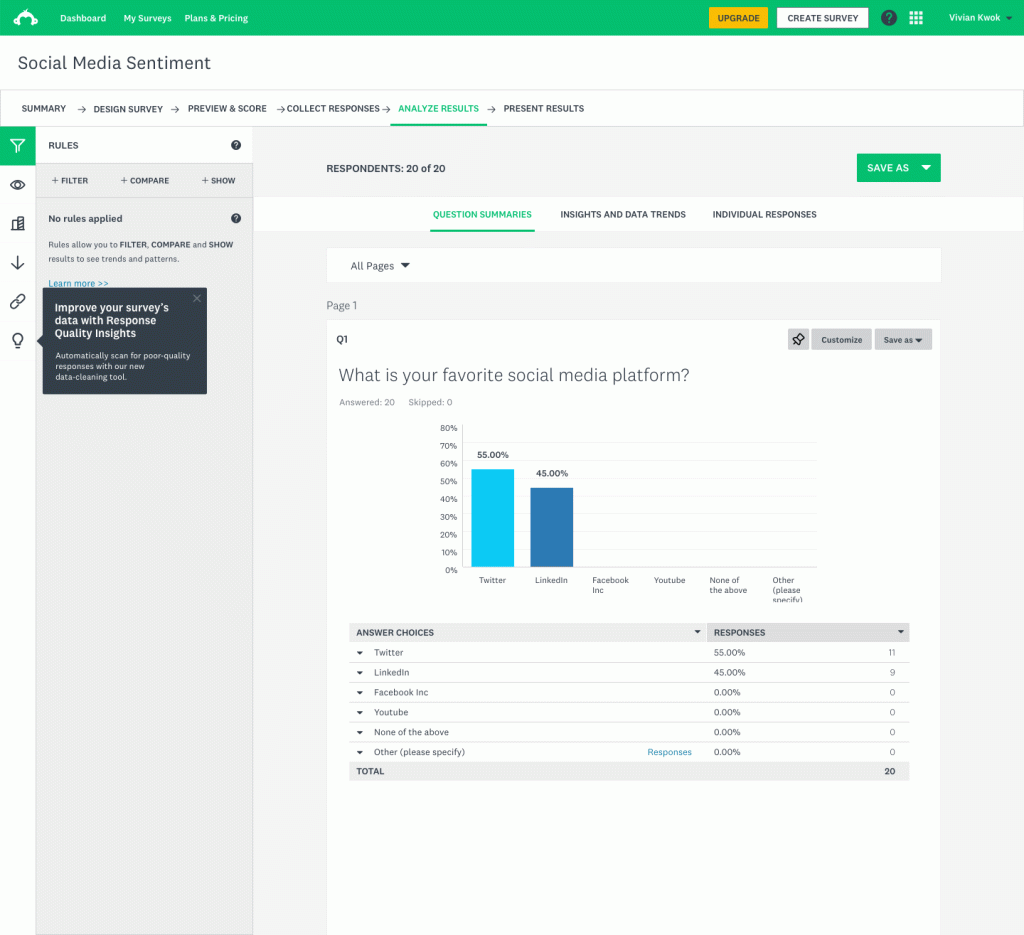Go to Present Results step
Screen dimensions: 1024x935
[543, 108]
